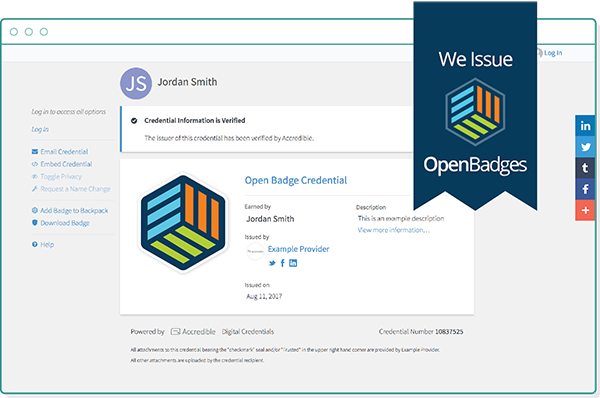Share credential on Twitter side button

coord(585,147)
